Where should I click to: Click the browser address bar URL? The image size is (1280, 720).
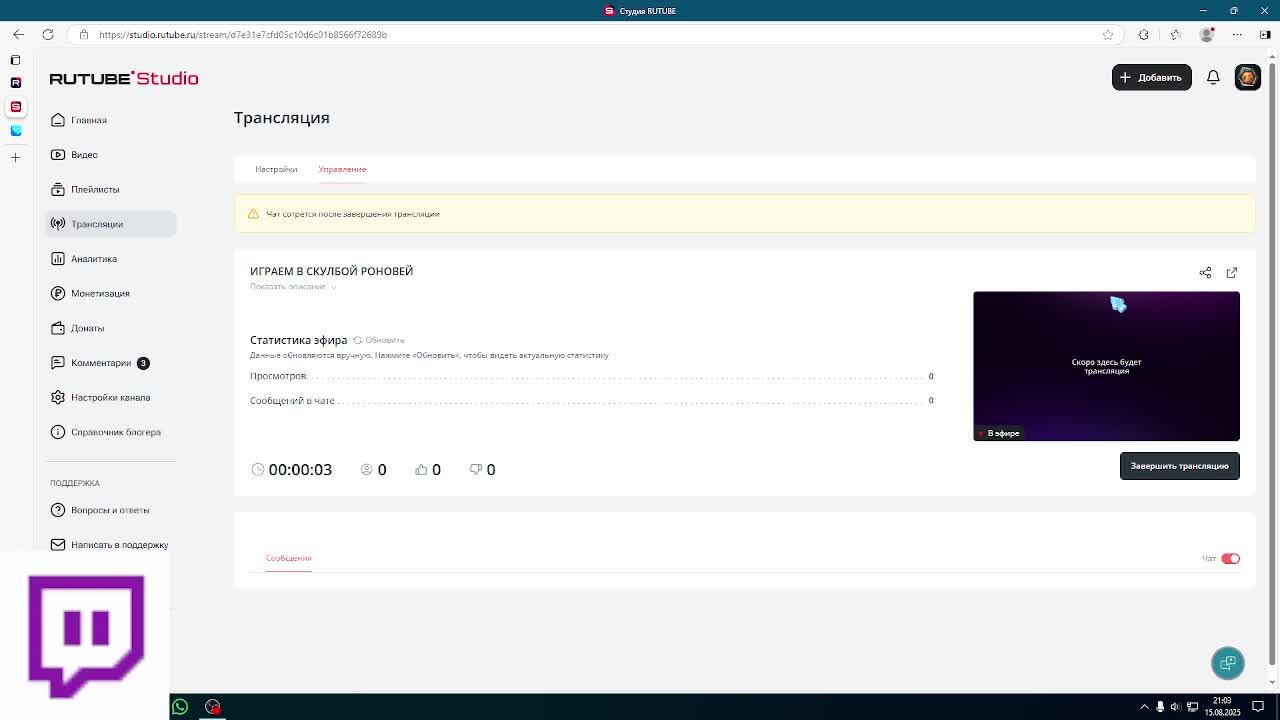(243, 35)
